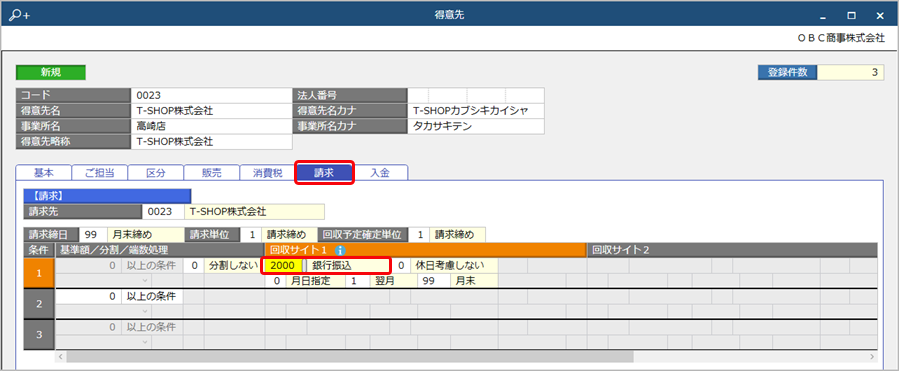Select the 請求 tab
The height and width of the screenshot is (371, 899).
click(325, 173)
